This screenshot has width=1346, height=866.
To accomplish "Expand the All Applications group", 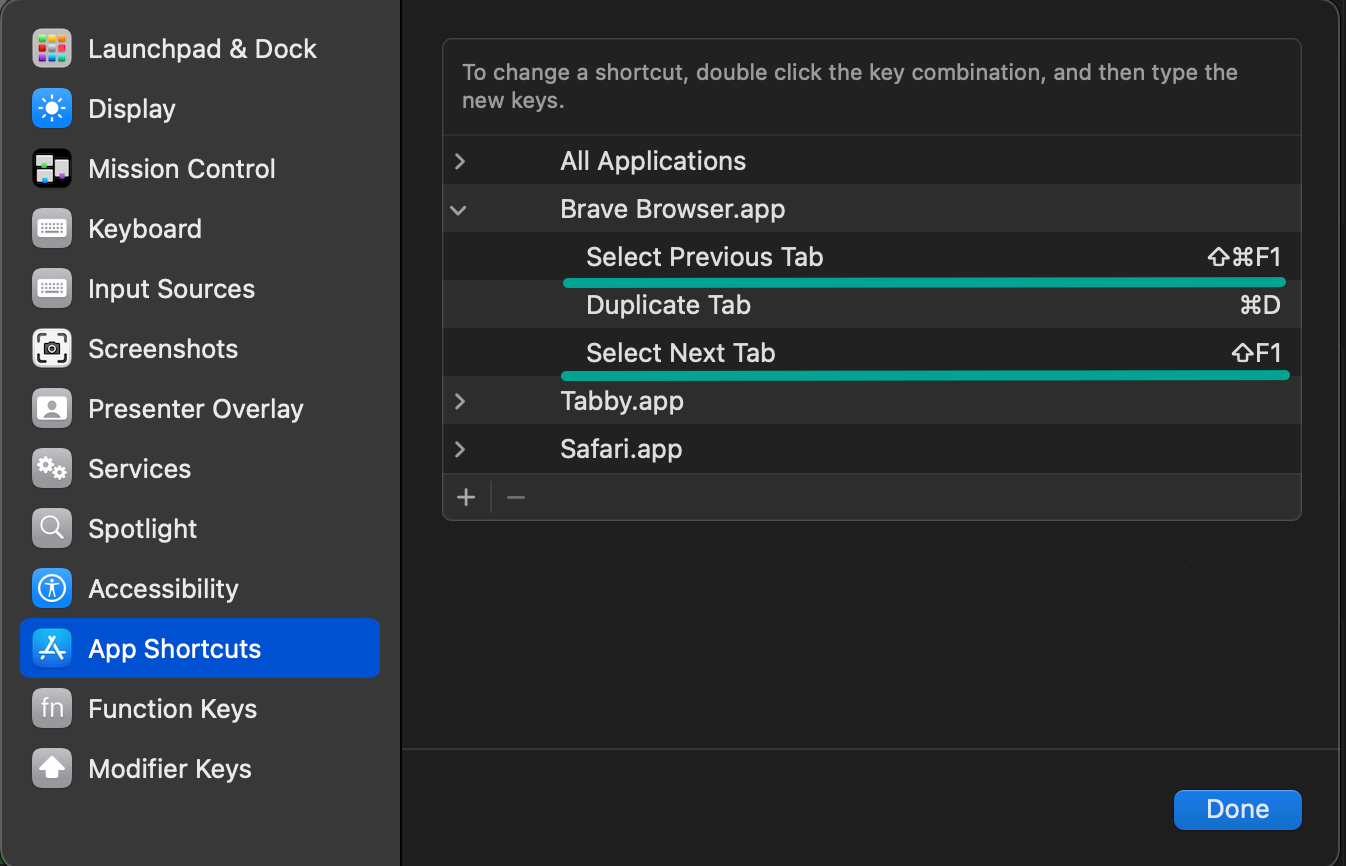I will [459, 161].
